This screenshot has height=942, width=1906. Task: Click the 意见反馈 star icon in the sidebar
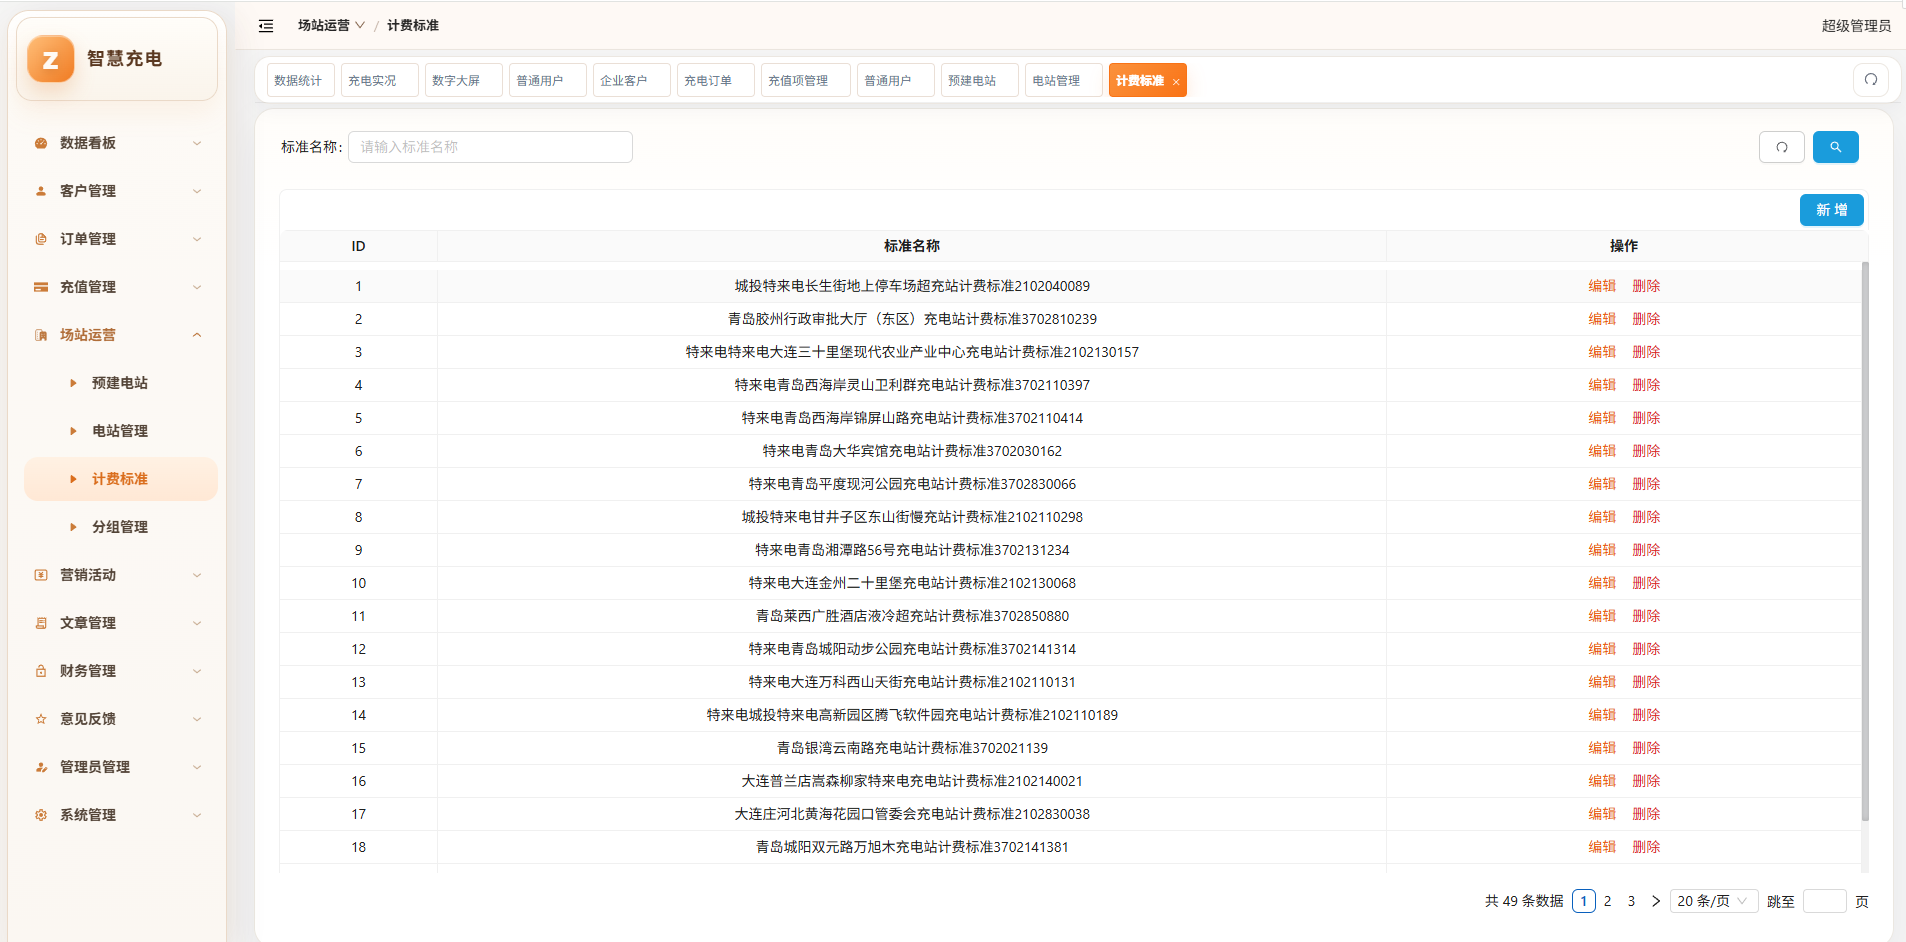coord(41,719)
